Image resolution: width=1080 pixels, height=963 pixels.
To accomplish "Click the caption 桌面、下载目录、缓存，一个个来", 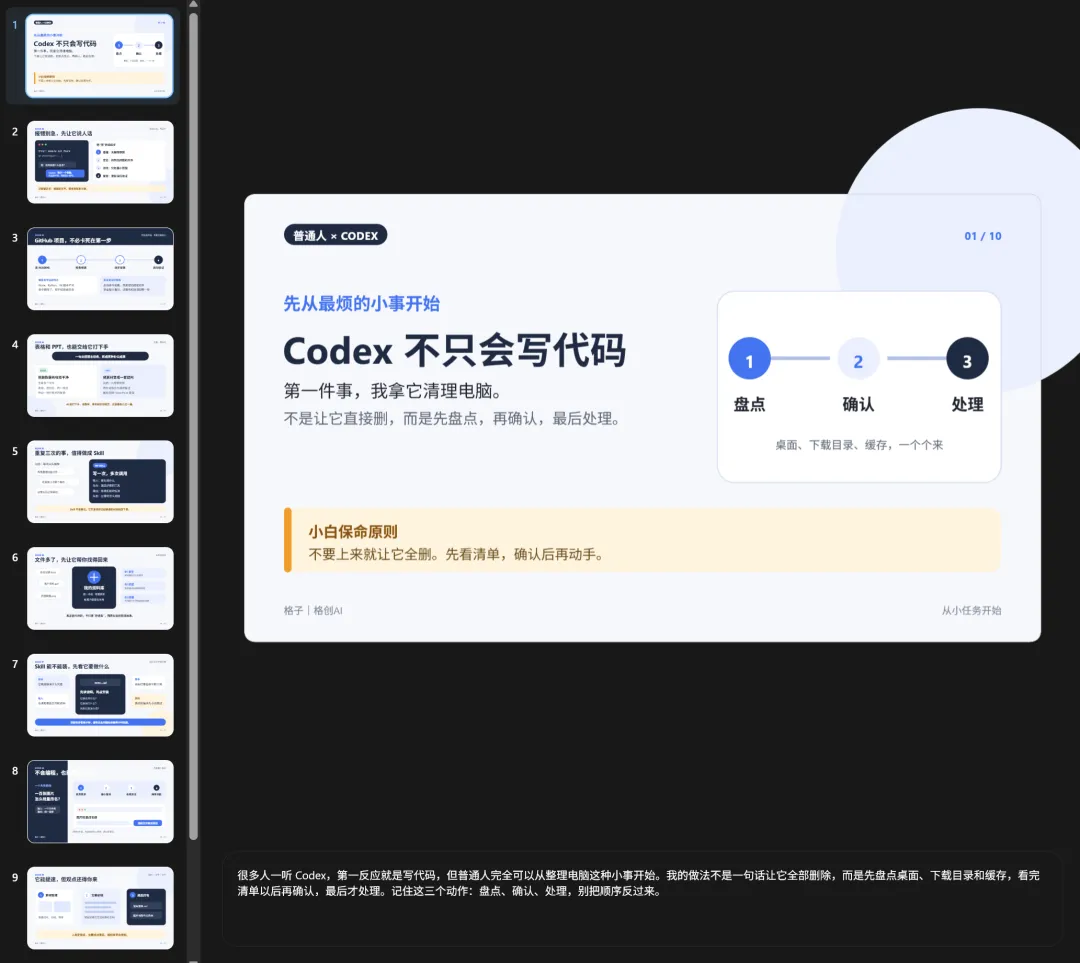I will coord(859,445).
